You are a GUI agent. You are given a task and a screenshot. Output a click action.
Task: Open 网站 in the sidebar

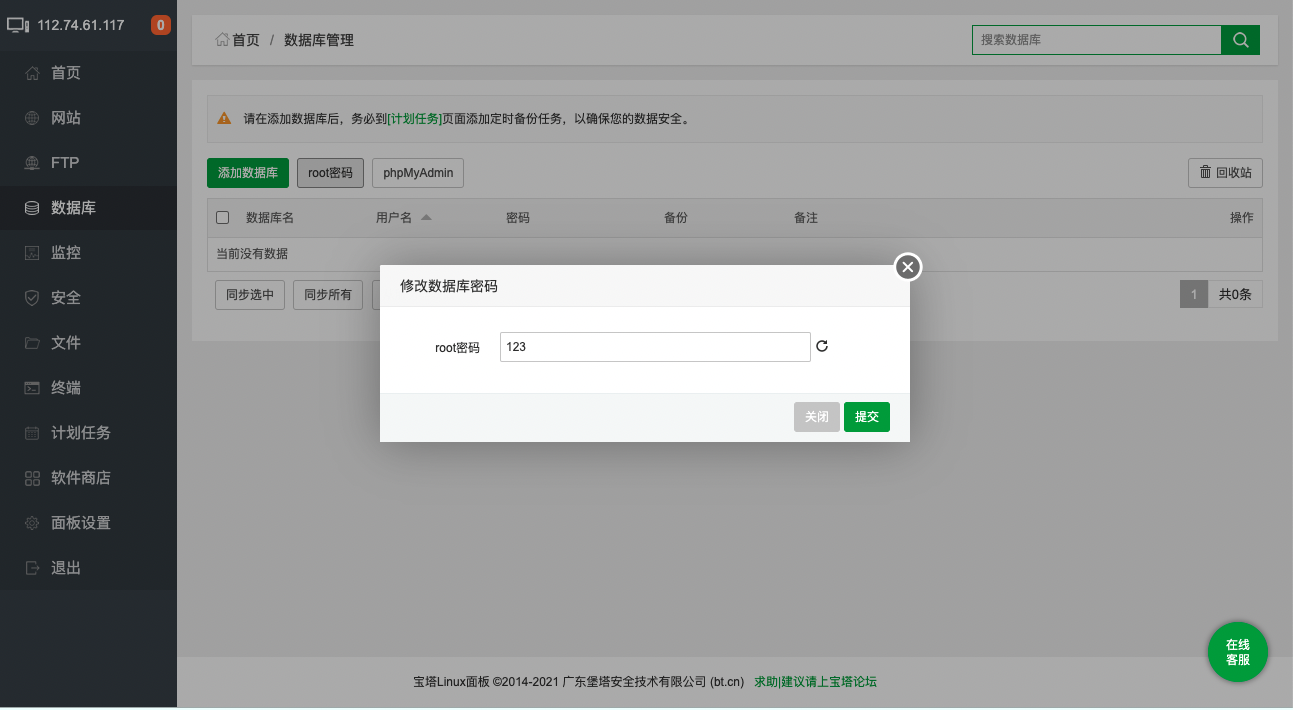(x=88, y=118)
